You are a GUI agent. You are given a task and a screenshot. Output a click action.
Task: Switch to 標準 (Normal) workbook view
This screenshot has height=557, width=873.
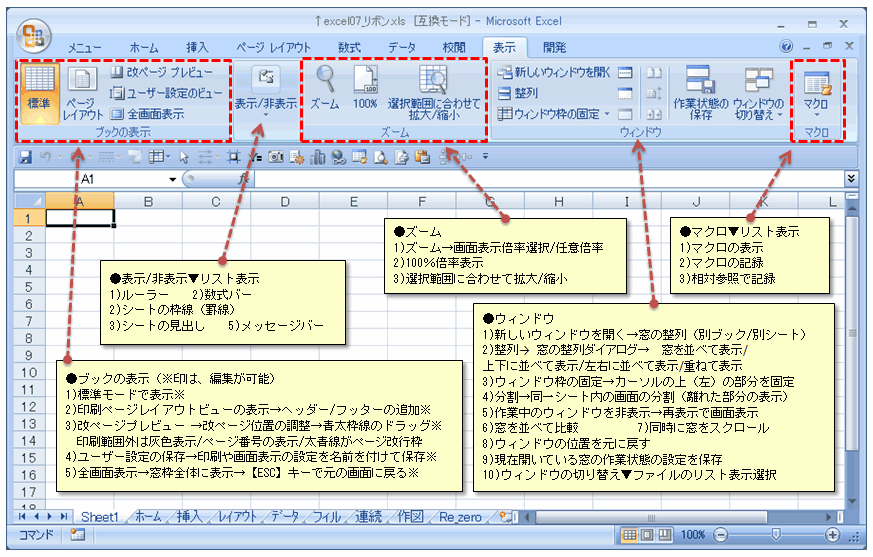[39, 93]
